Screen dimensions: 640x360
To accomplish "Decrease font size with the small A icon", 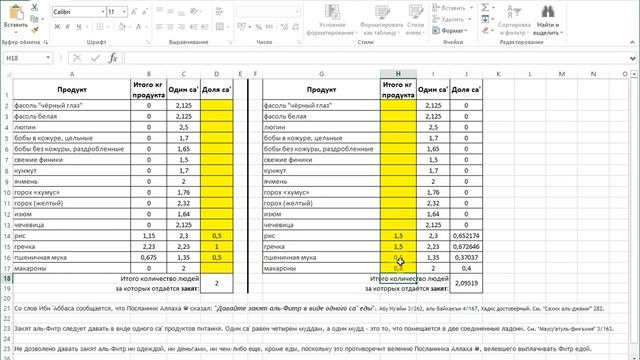I will [144, 12].
